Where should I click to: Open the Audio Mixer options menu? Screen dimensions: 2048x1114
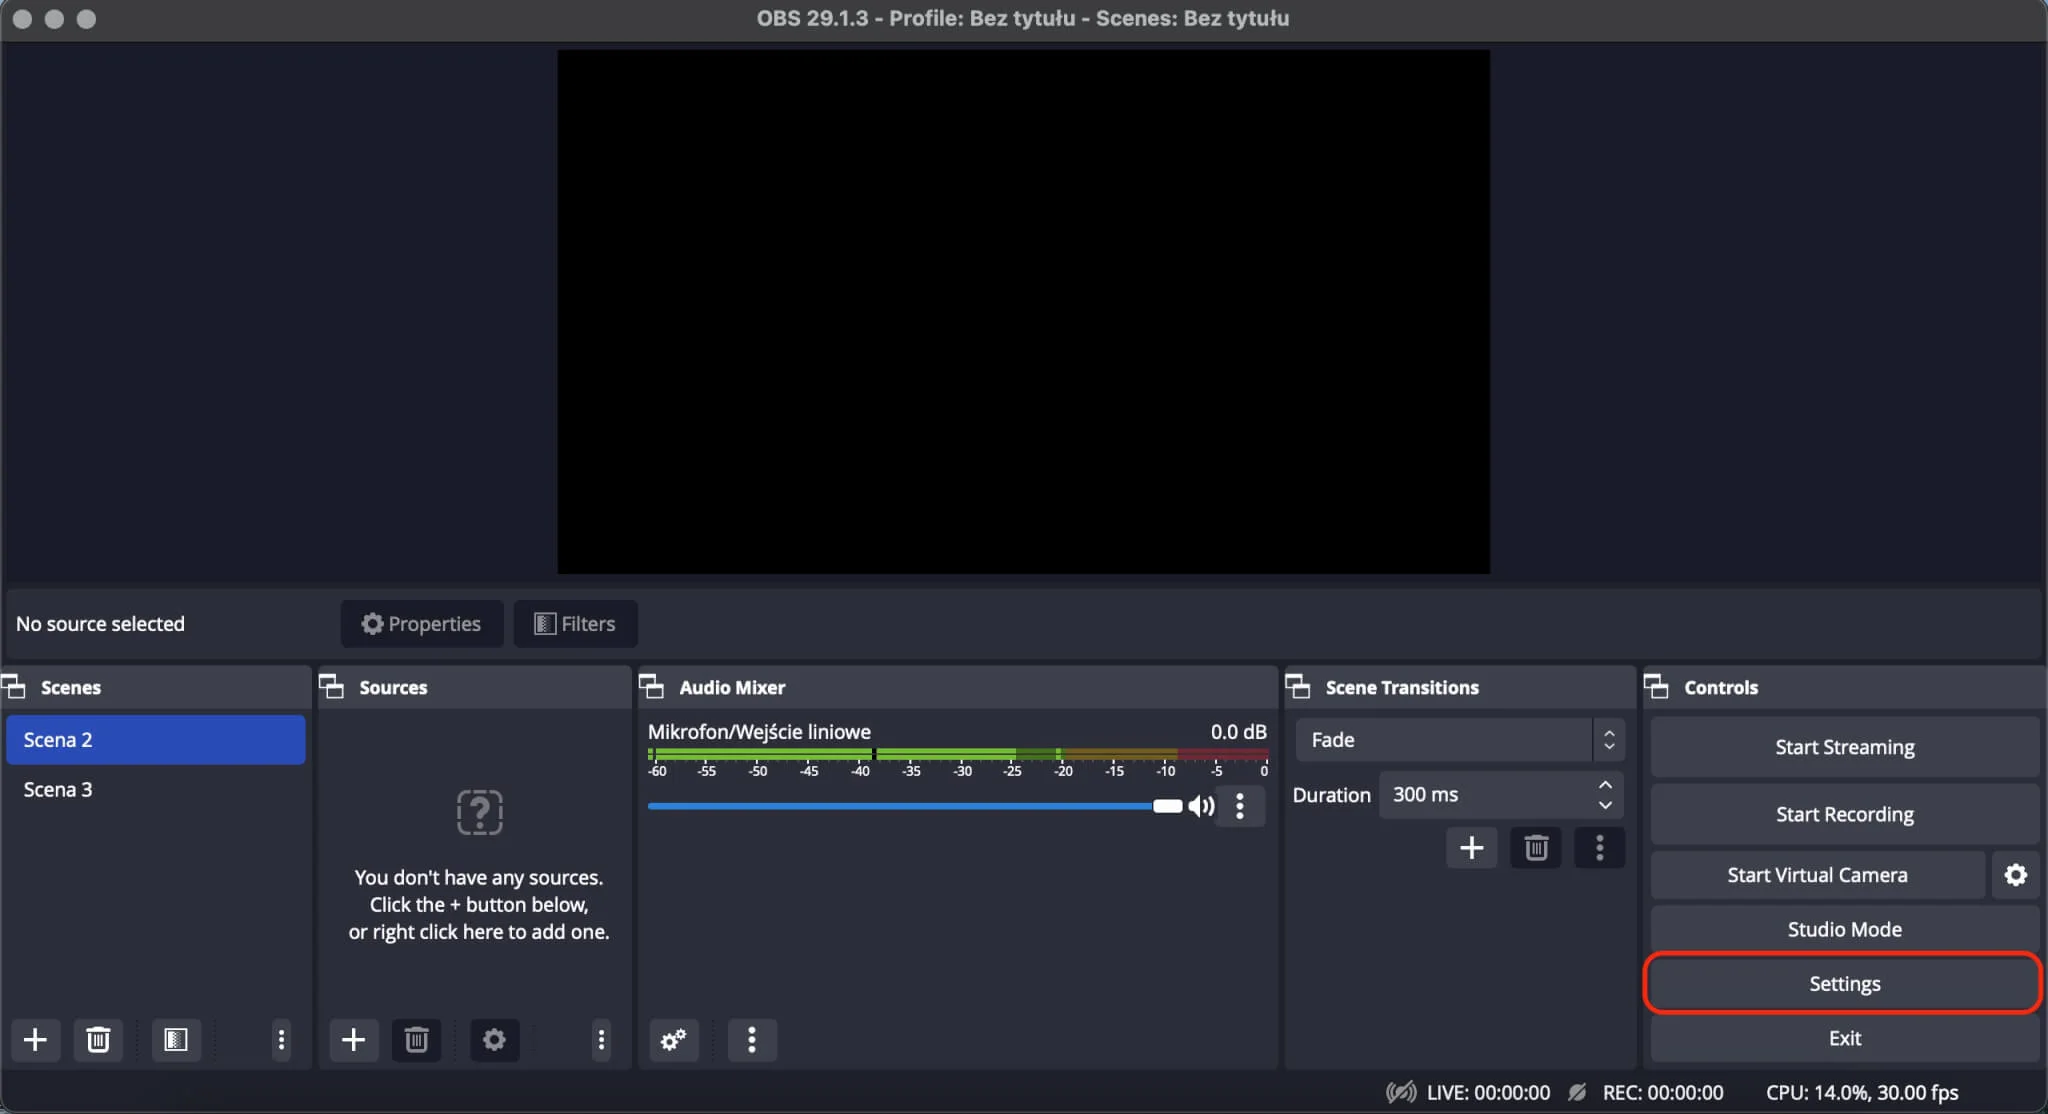[x=751, y=1040]
